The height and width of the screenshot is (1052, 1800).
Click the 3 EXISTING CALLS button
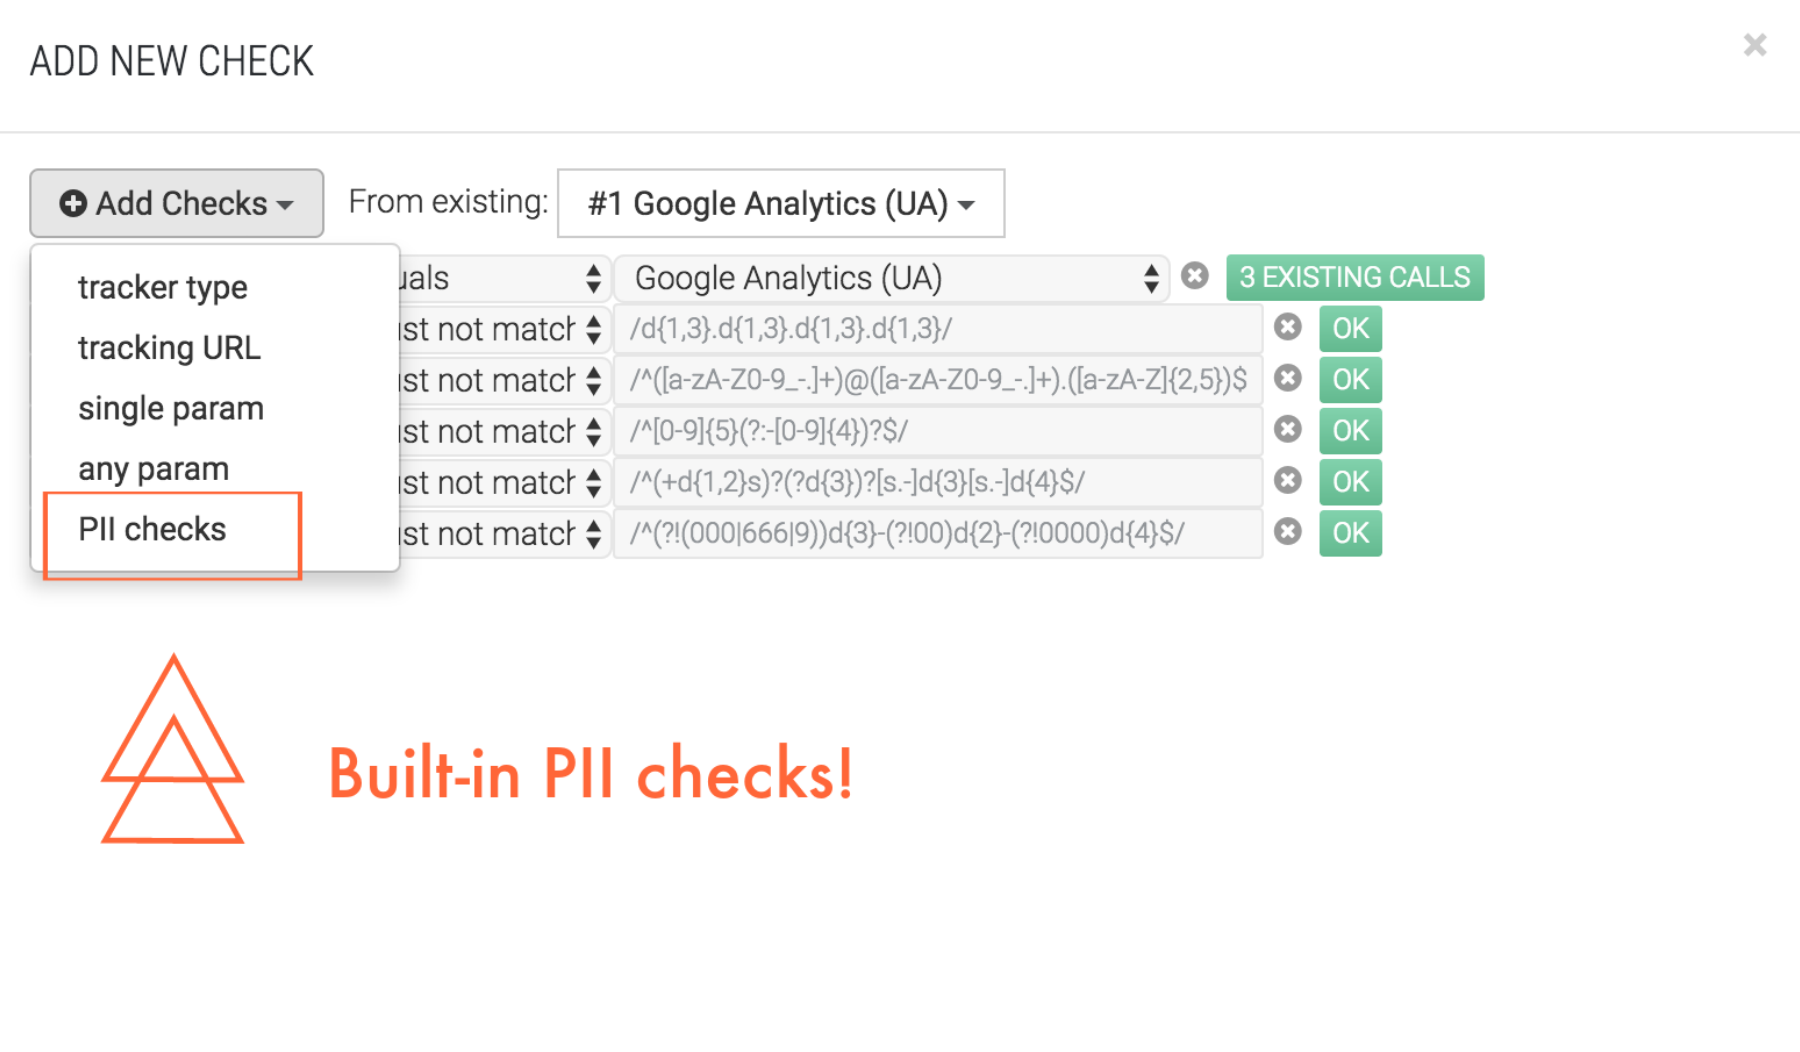coord(1355,277)
